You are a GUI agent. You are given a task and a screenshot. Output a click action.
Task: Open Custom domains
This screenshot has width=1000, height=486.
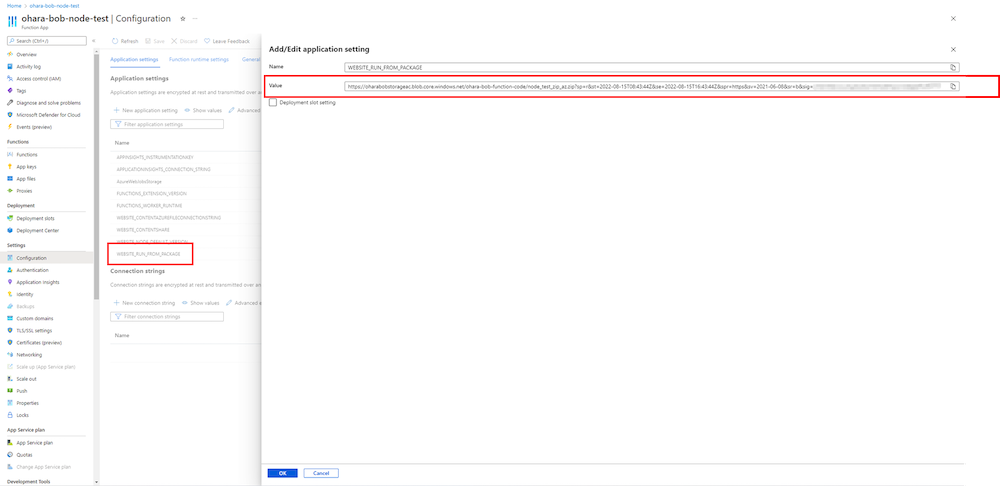coord(34,318)
